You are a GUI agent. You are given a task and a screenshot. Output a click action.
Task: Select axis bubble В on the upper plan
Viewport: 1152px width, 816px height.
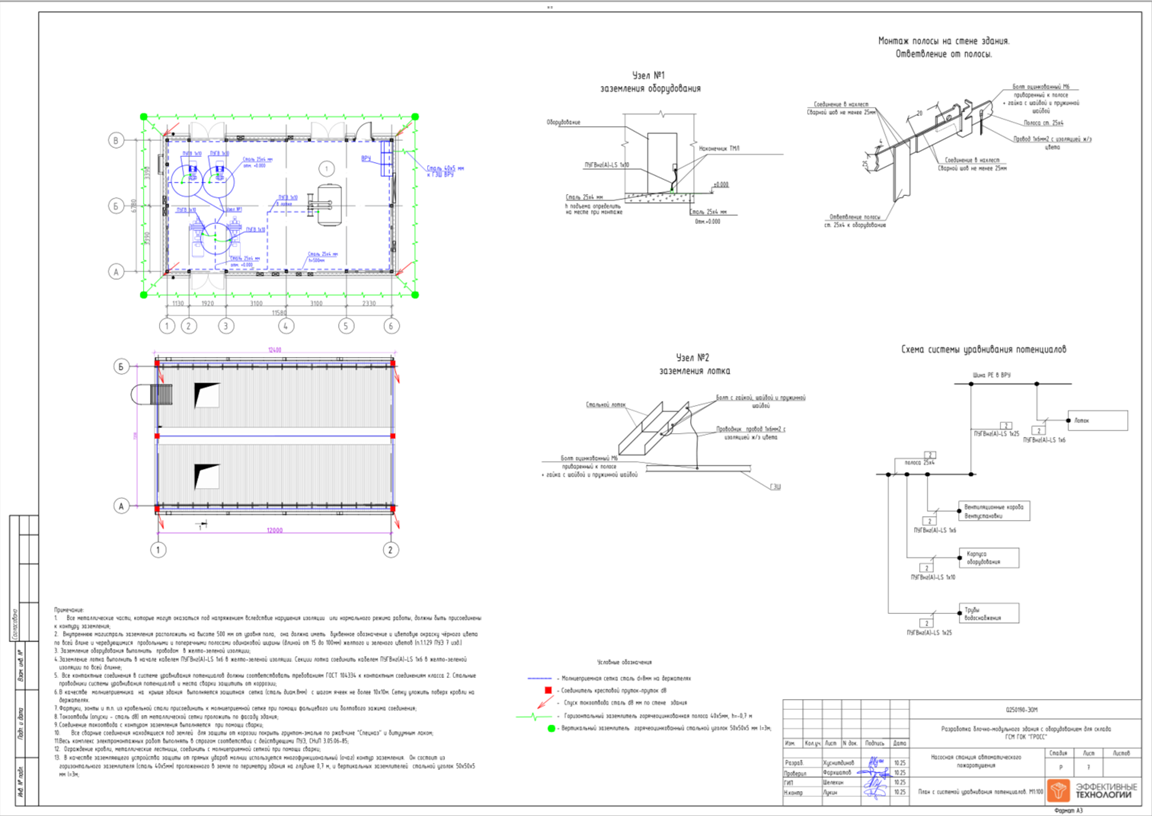(116, 140)
